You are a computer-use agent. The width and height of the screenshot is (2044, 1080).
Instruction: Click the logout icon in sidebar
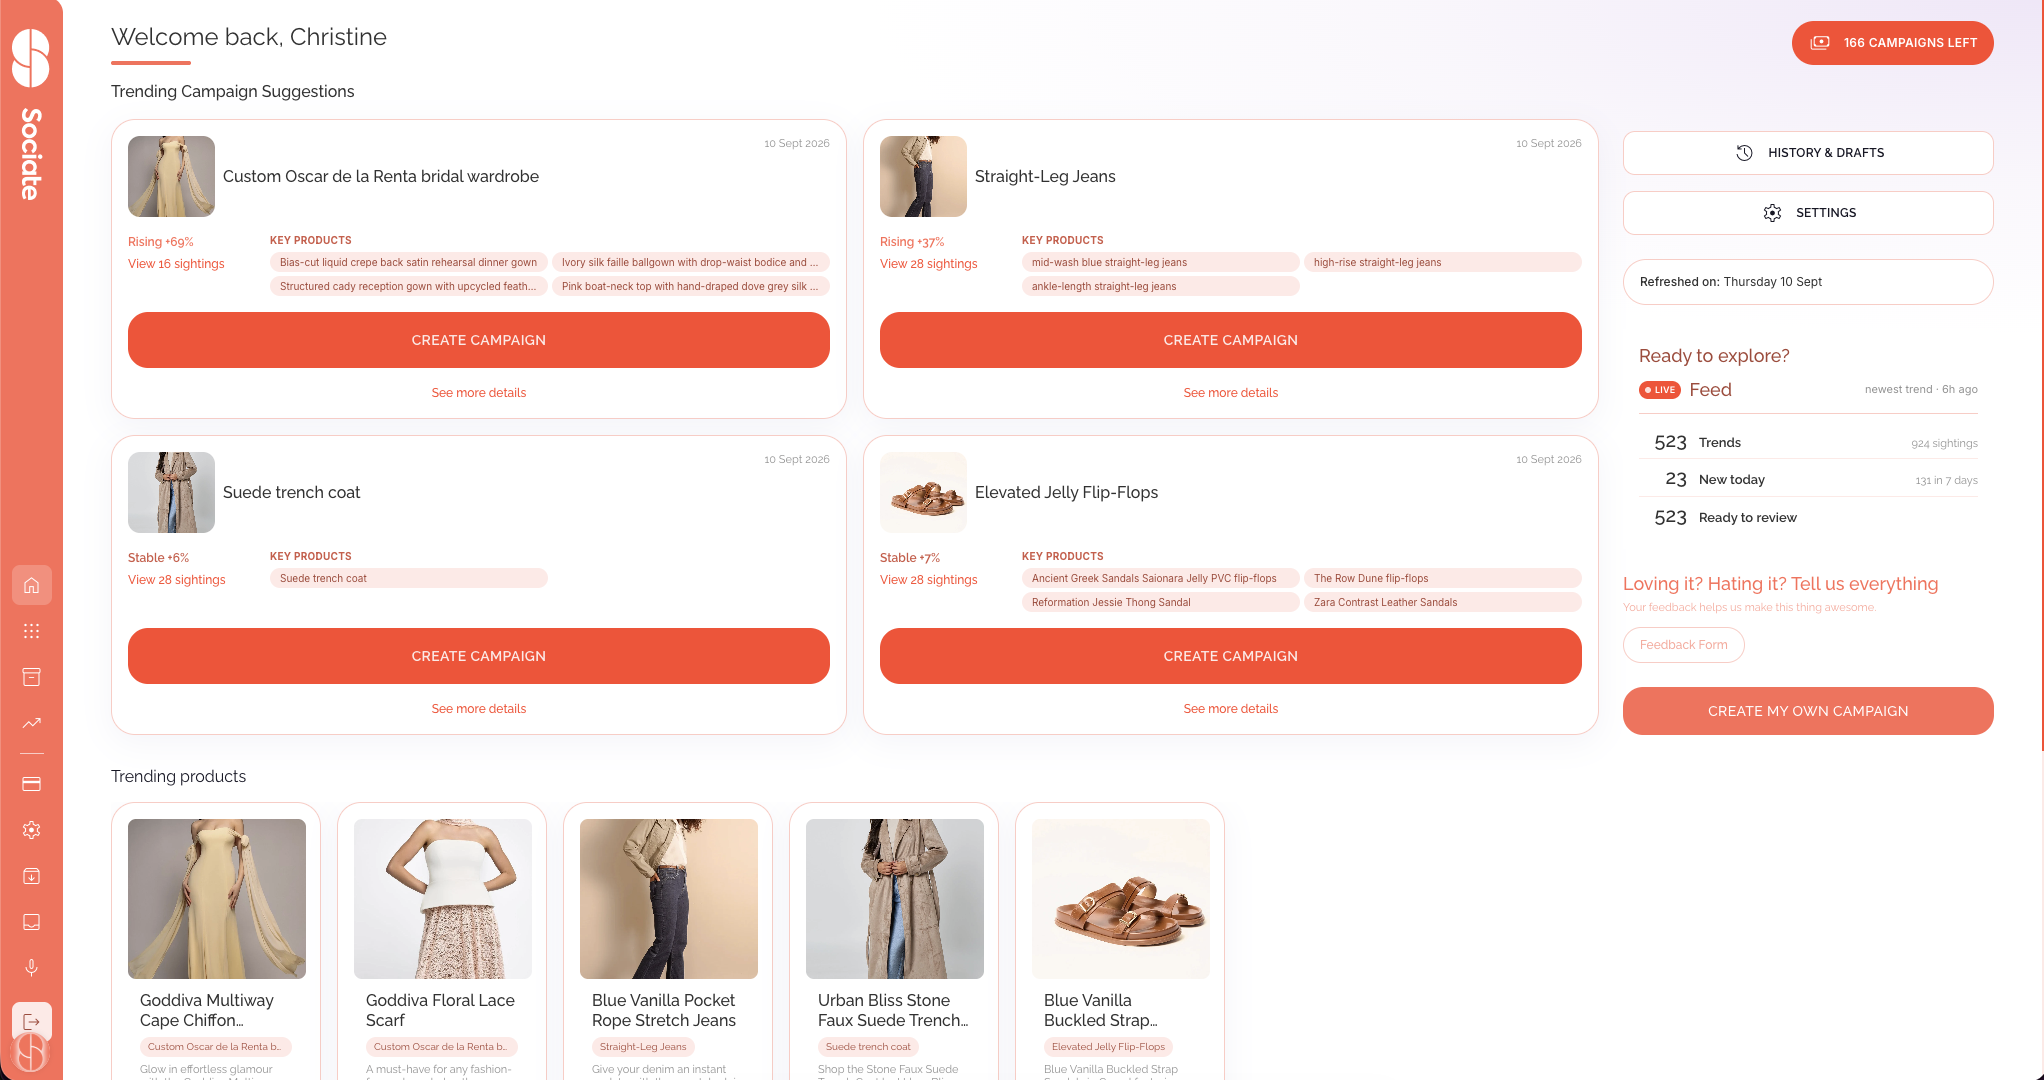(x=31, y=1021)
